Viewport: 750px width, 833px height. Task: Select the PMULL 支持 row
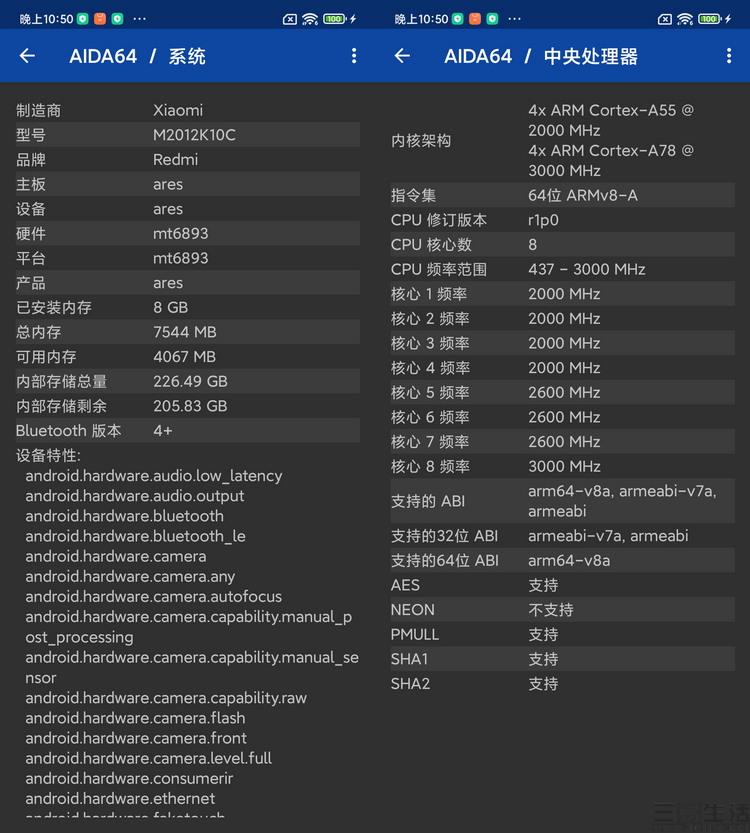coord(562,634)
